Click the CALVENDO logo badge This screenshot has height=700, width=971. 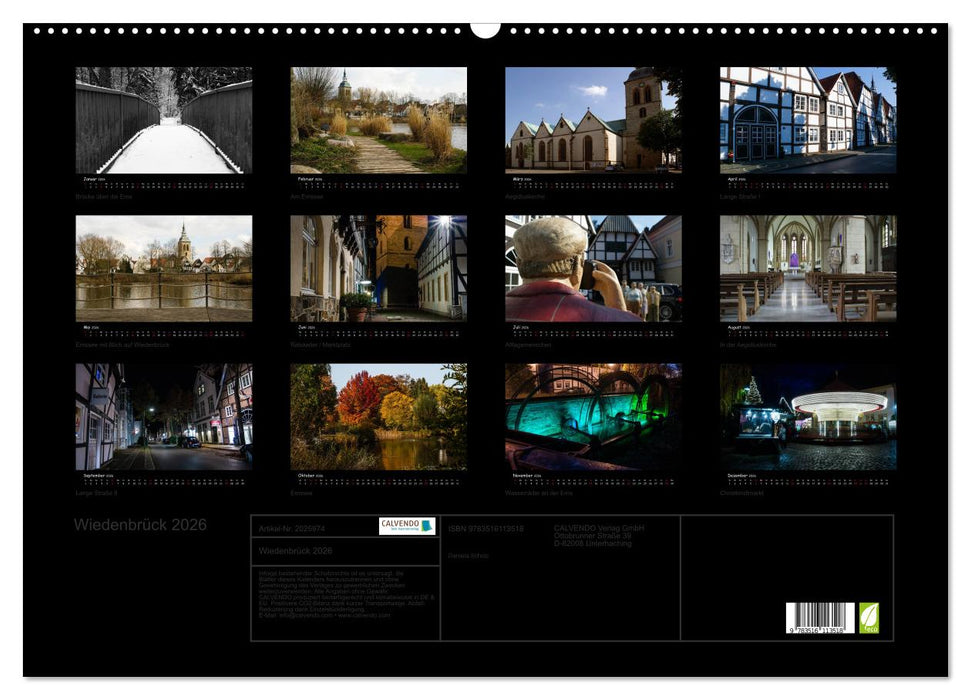pos(407,526)
